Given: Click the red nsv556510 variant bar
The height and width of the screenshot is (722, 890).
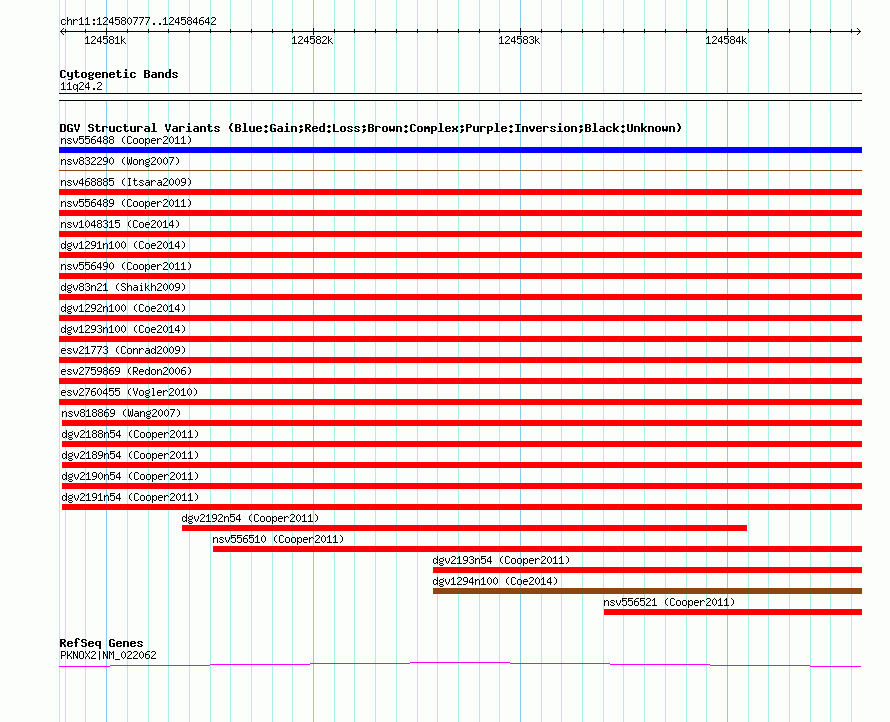Looking at the screenshot, I should point(537,549).
